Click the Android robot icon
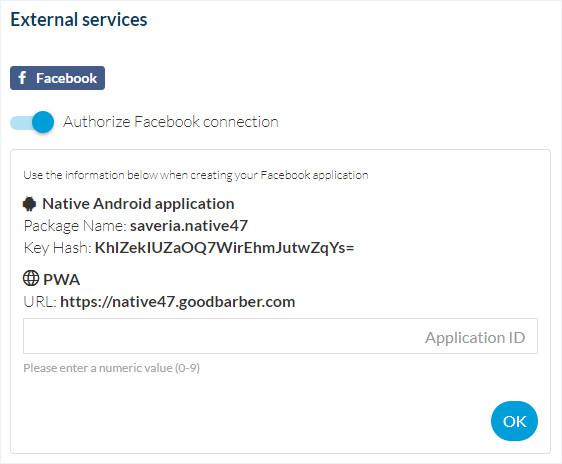Viewport: 562px width, 464px height. 29,204
